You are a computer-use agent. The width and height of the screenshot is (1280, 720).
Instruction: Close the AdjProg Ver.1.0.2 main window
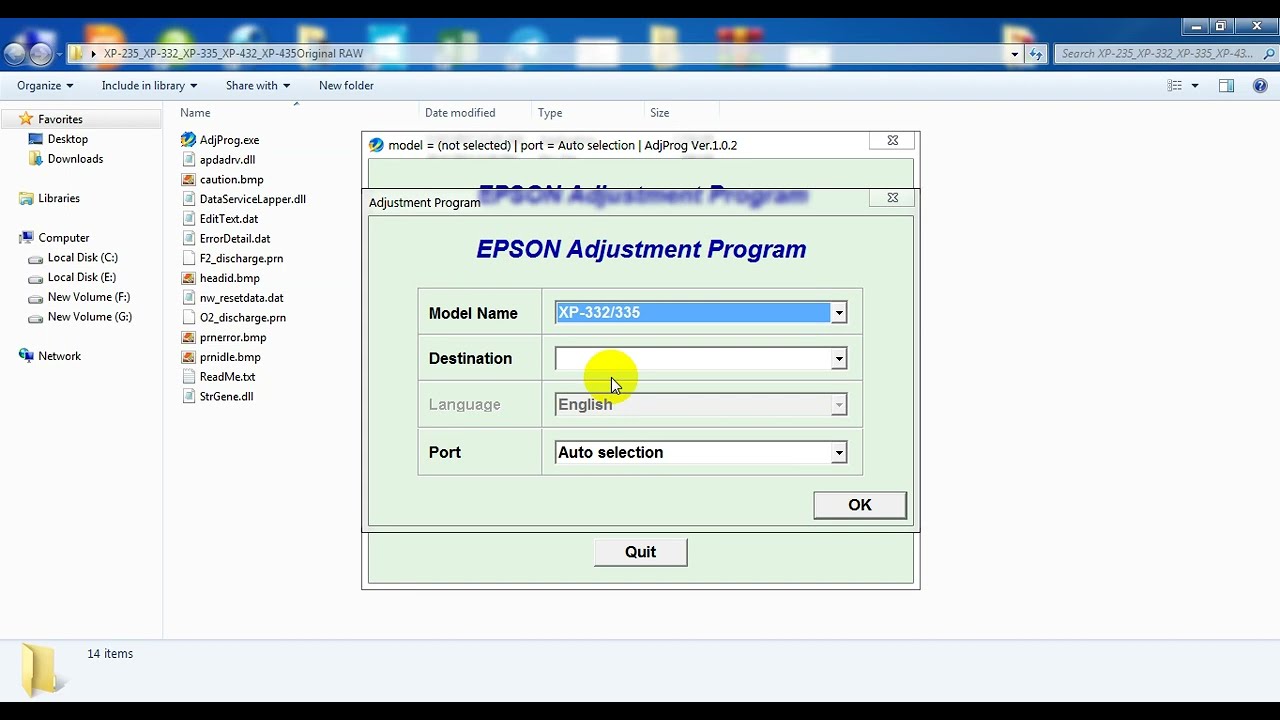pyautogui.click(x=892, y=141)
